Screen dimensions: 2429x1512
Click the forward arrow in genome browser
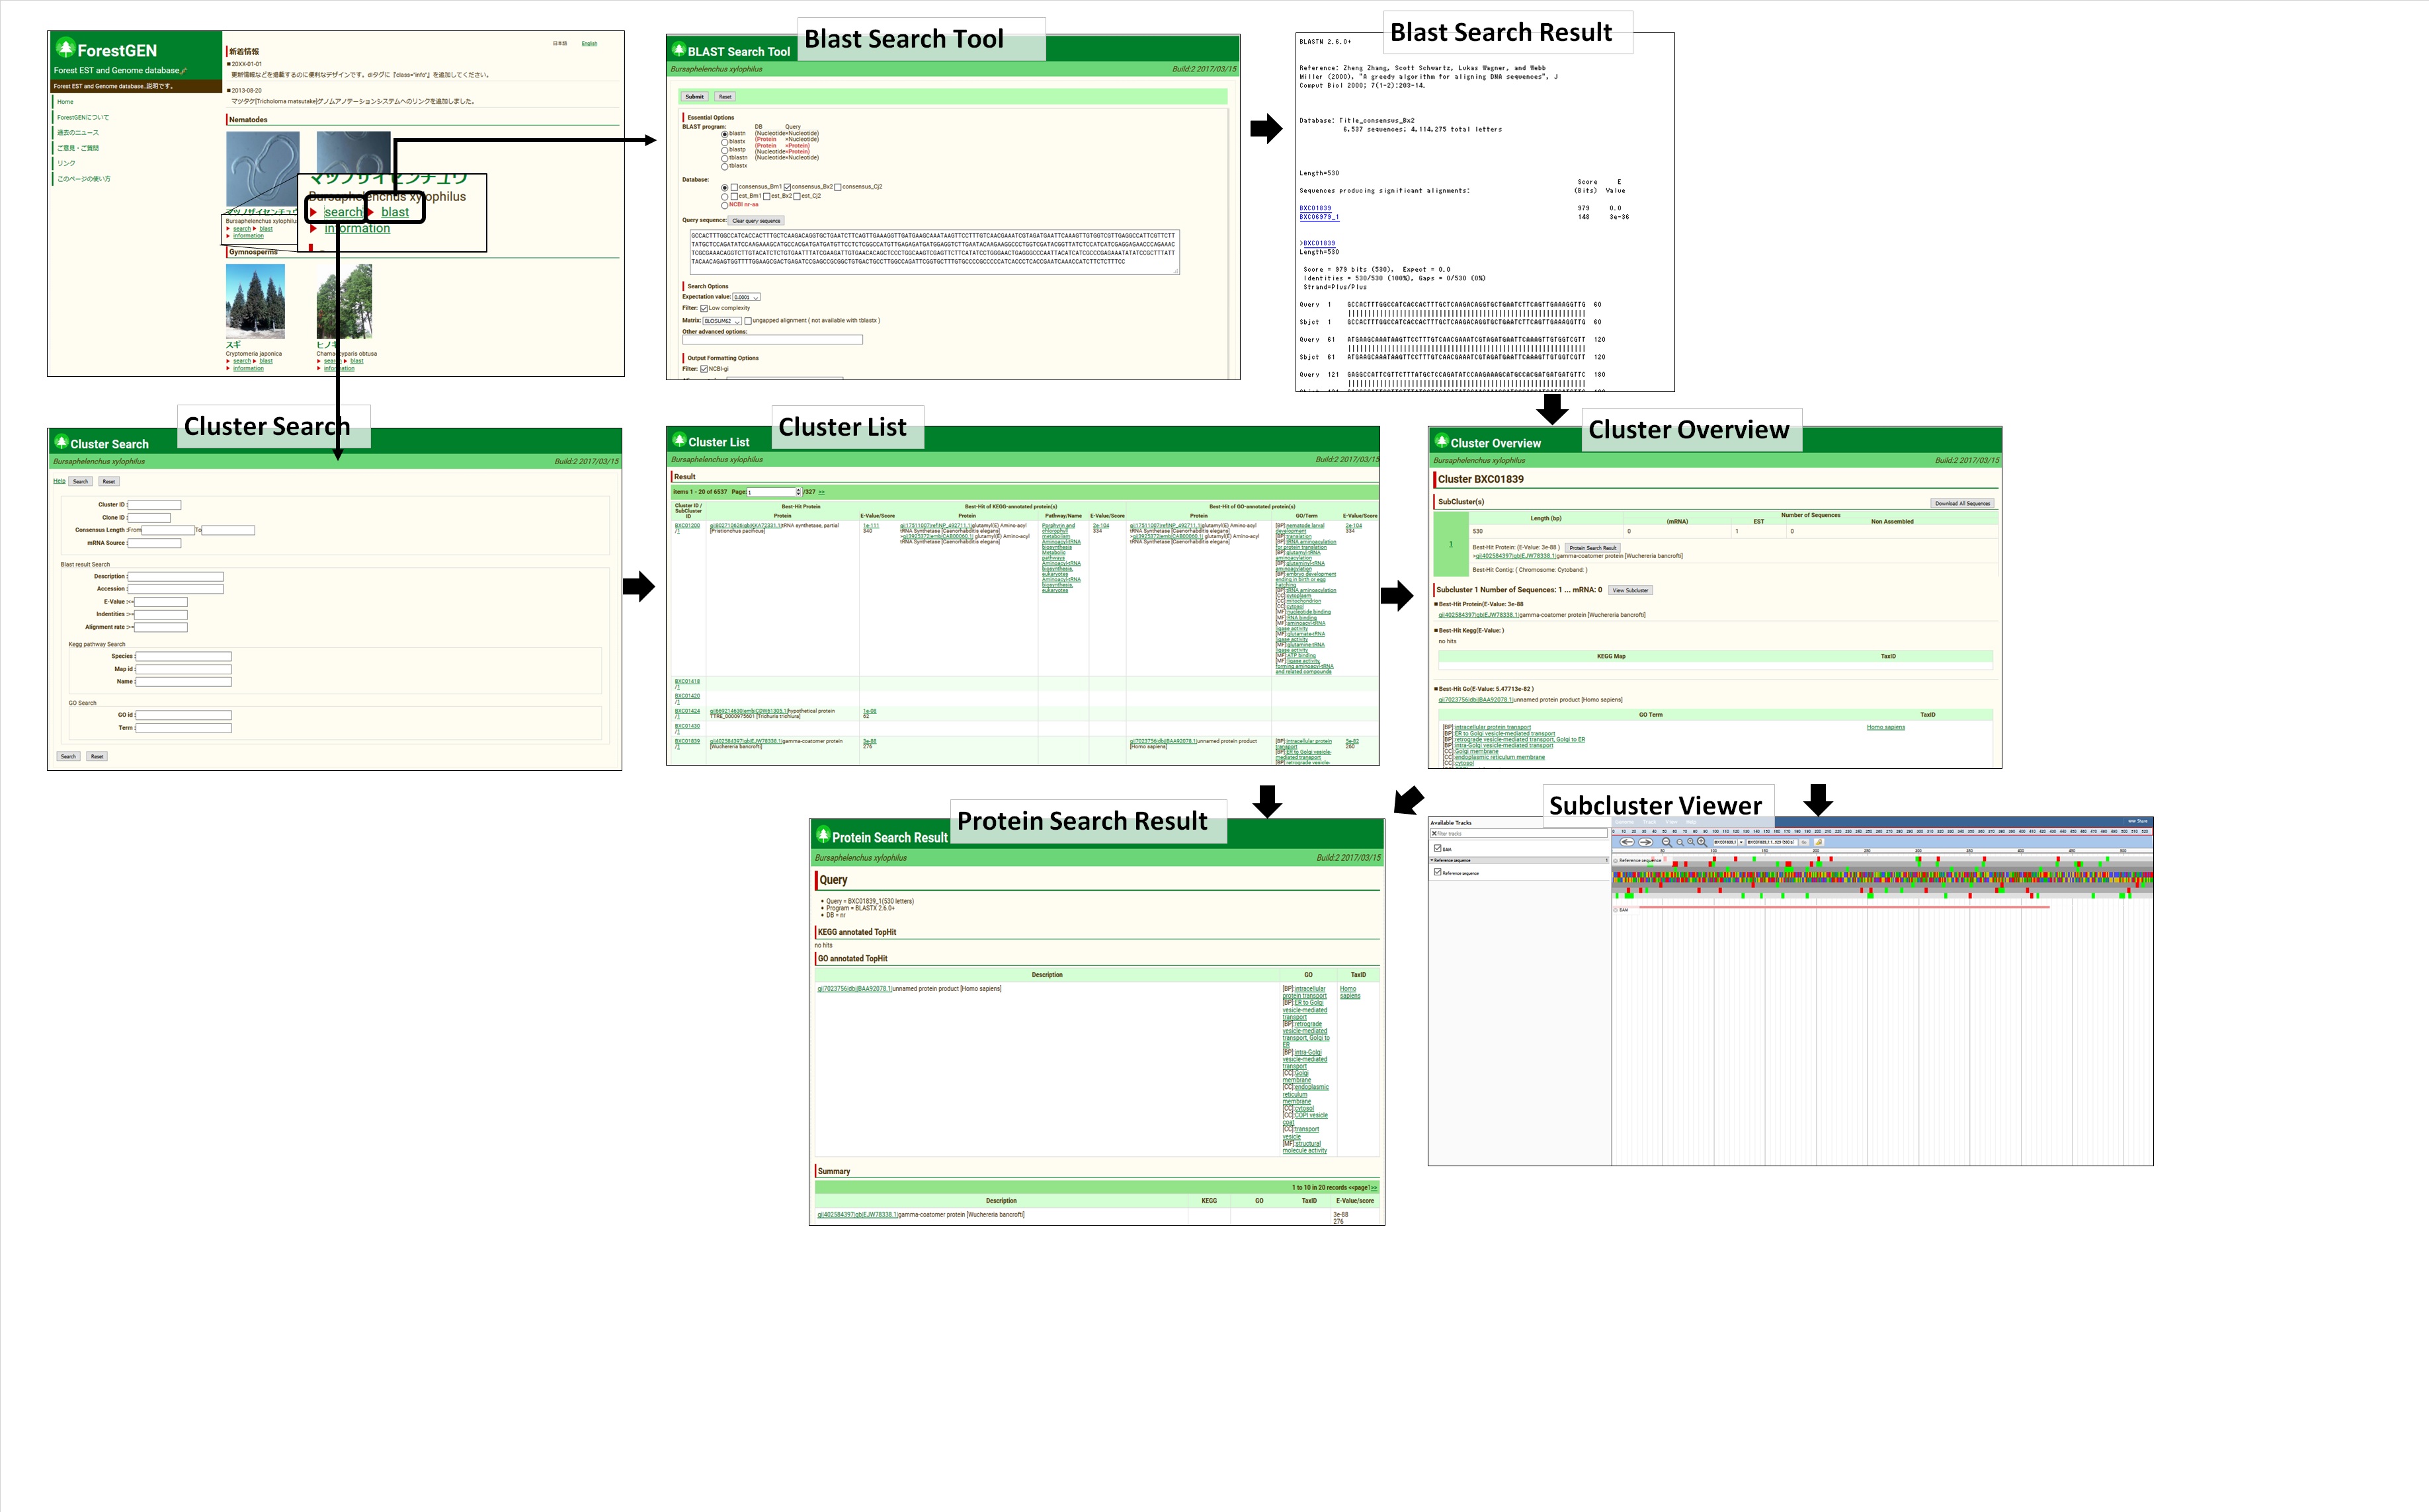coord(1646,842)
